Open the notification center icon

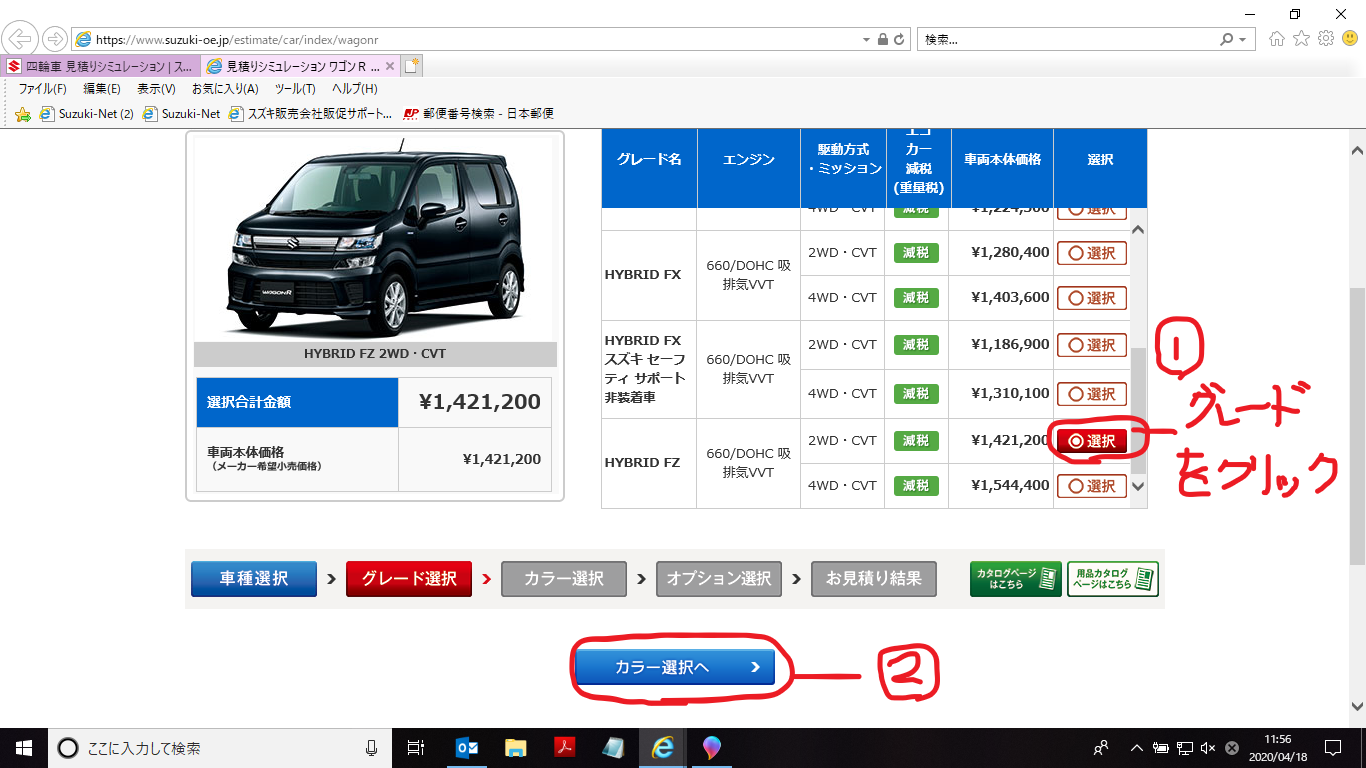pos(1332,748)
